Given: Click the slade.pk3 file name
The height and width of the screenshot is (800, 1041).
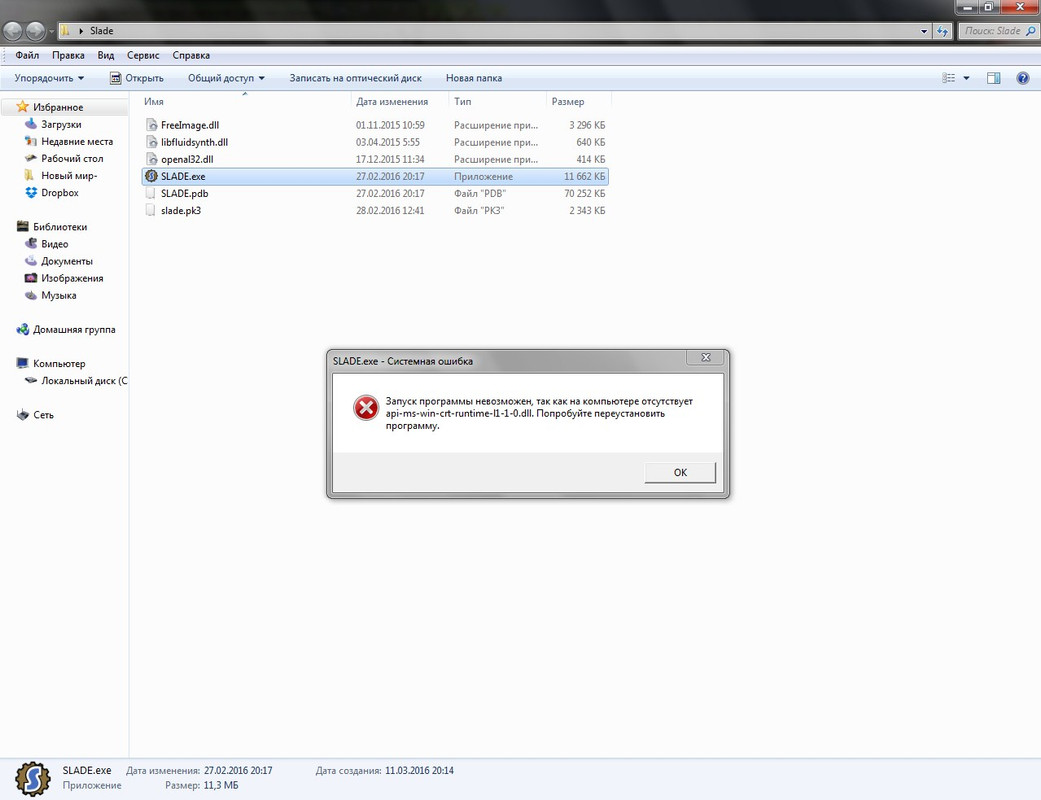Looking at the screenshot, I should point(181,210).
